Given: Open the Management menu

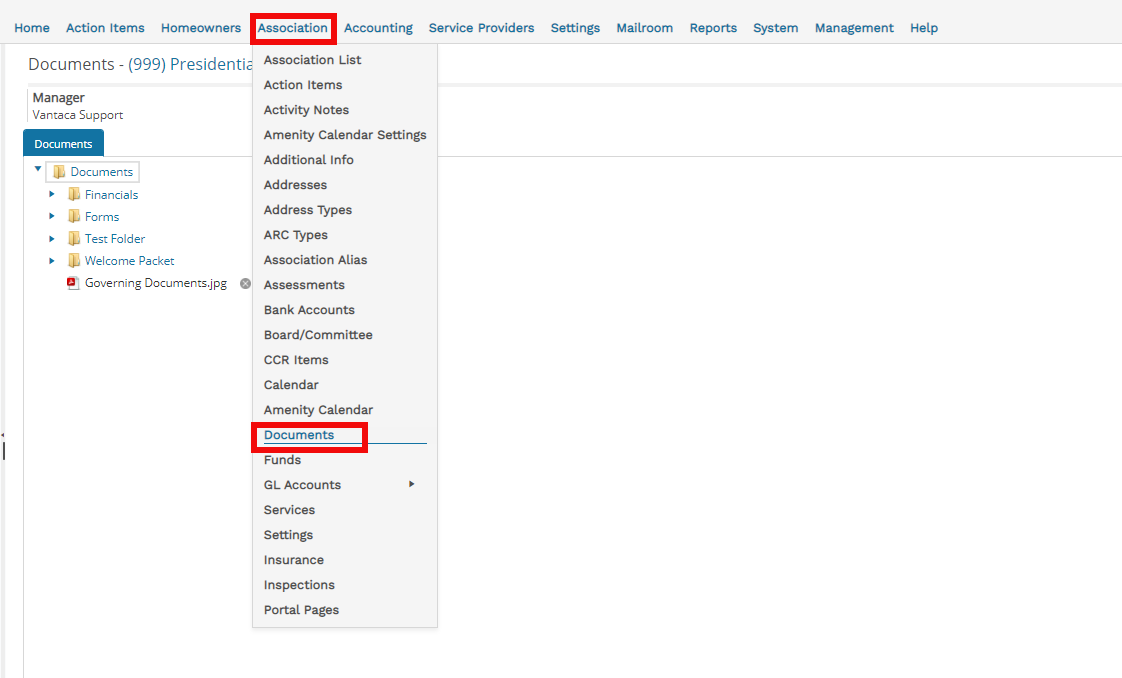Looking at the screenshot, I should [x=854, y=28].
